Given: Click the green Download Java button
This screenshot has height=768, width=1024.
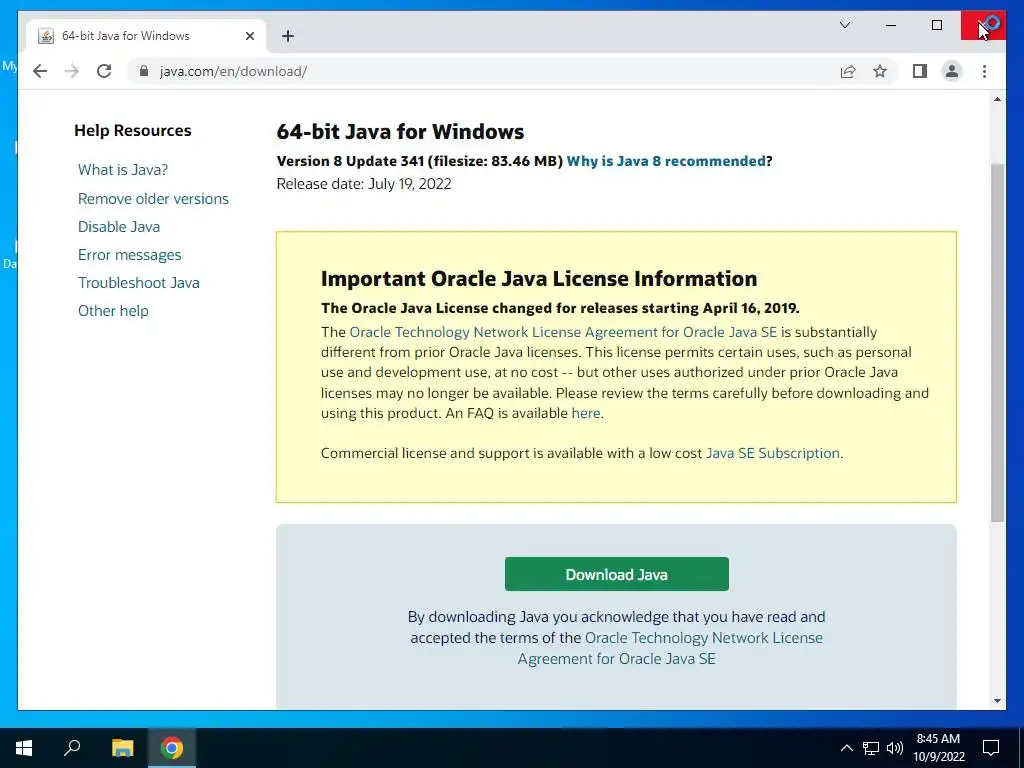Looking at the screenshot, I should pos(616,574).
